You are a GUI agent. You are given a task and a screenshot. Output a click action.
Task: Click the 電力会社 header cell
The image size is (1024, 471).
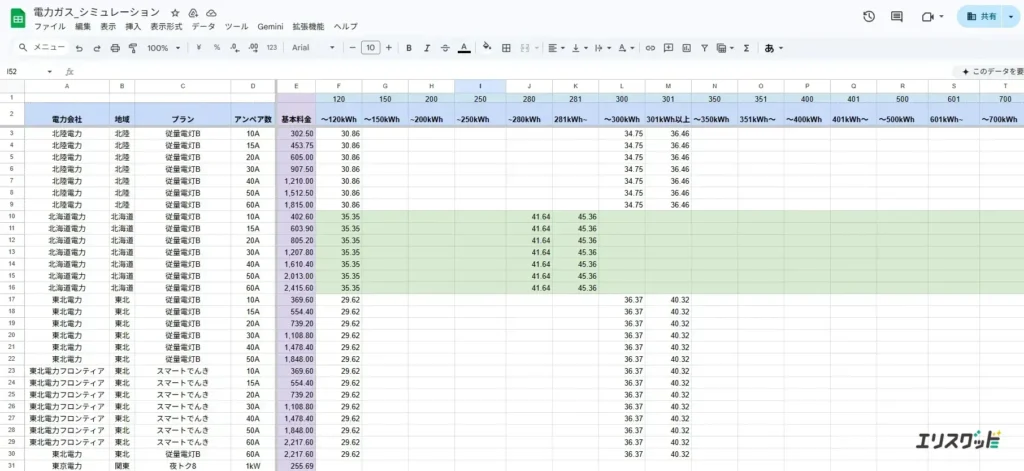[x=67, y=115]
